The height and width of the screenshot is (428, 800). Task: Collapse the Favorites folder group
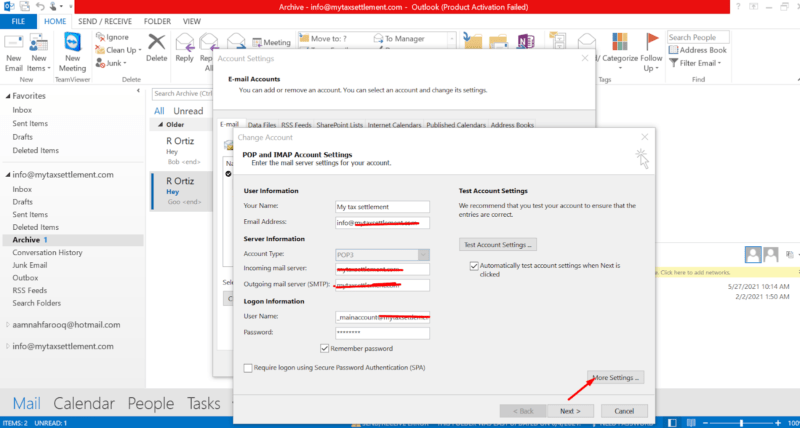point(8,96)
